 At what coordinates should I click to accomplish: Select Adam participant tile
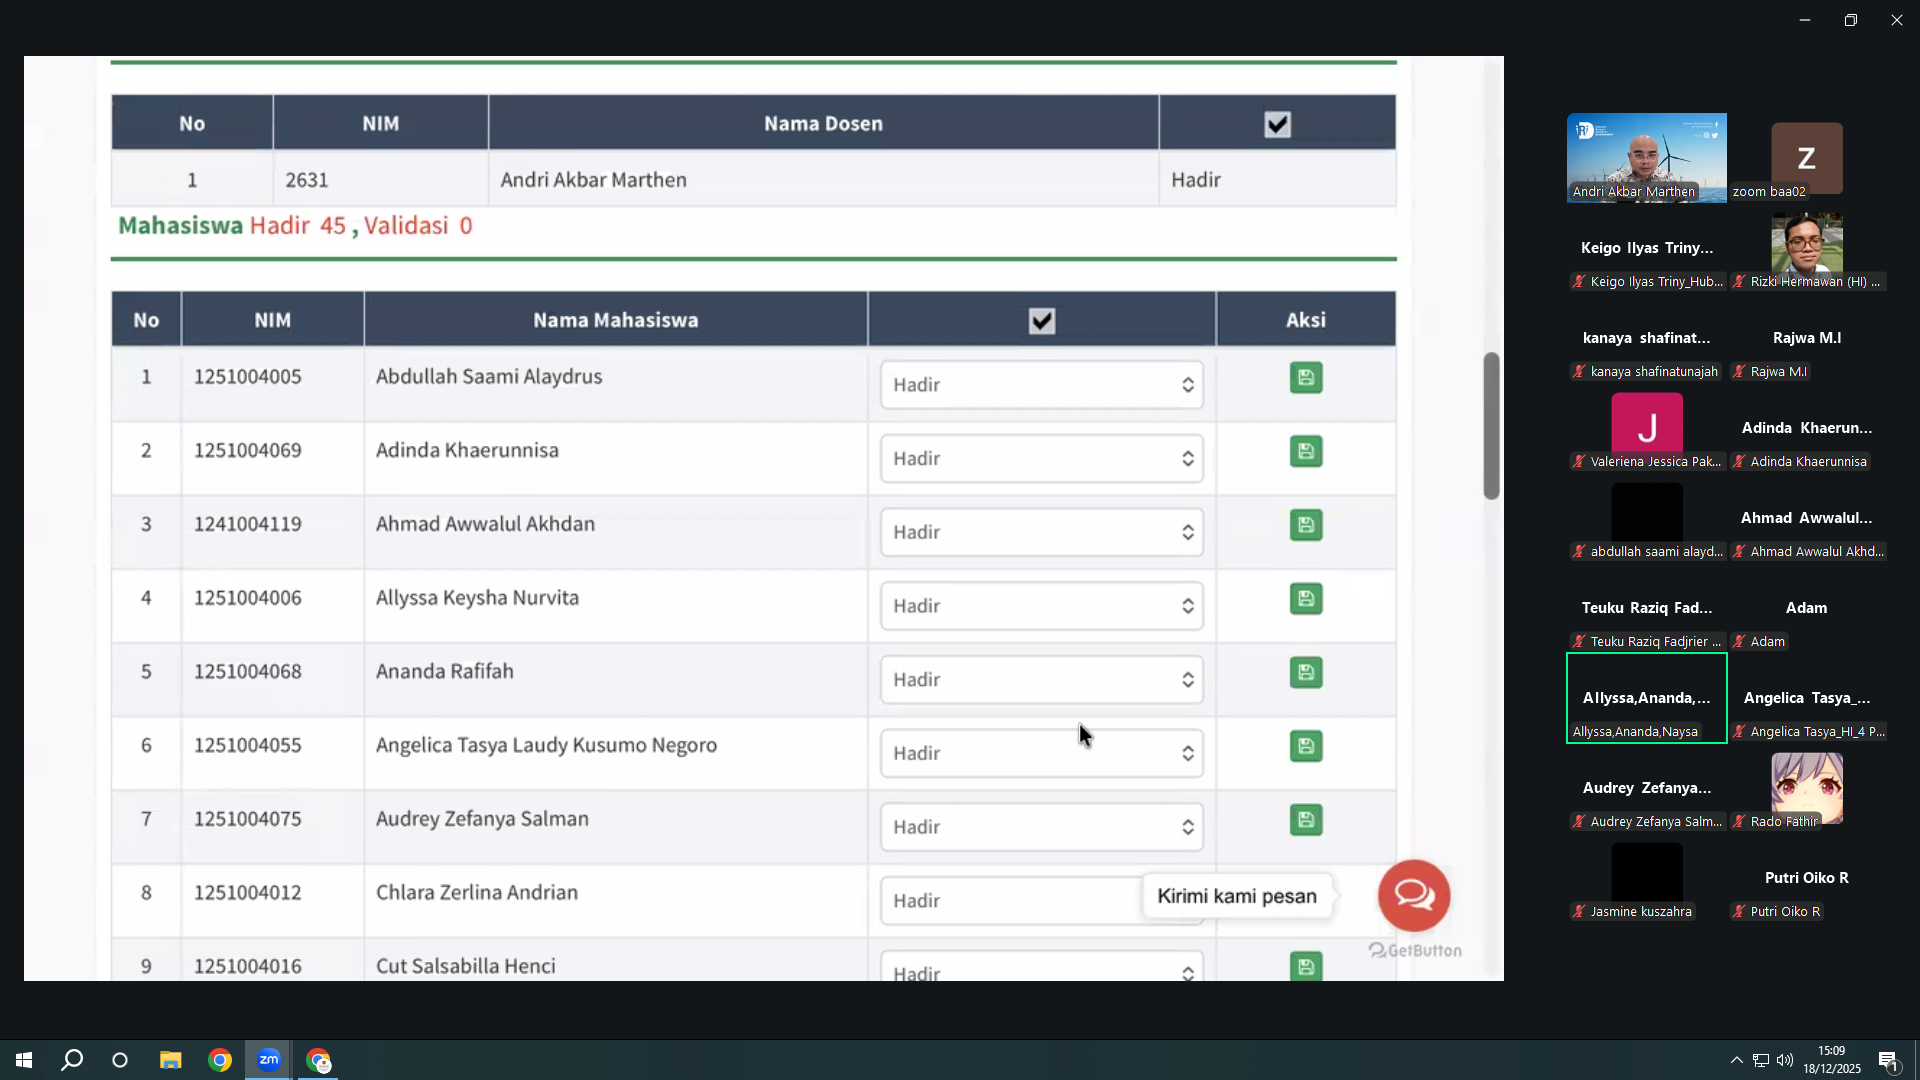coord(1807,608)
